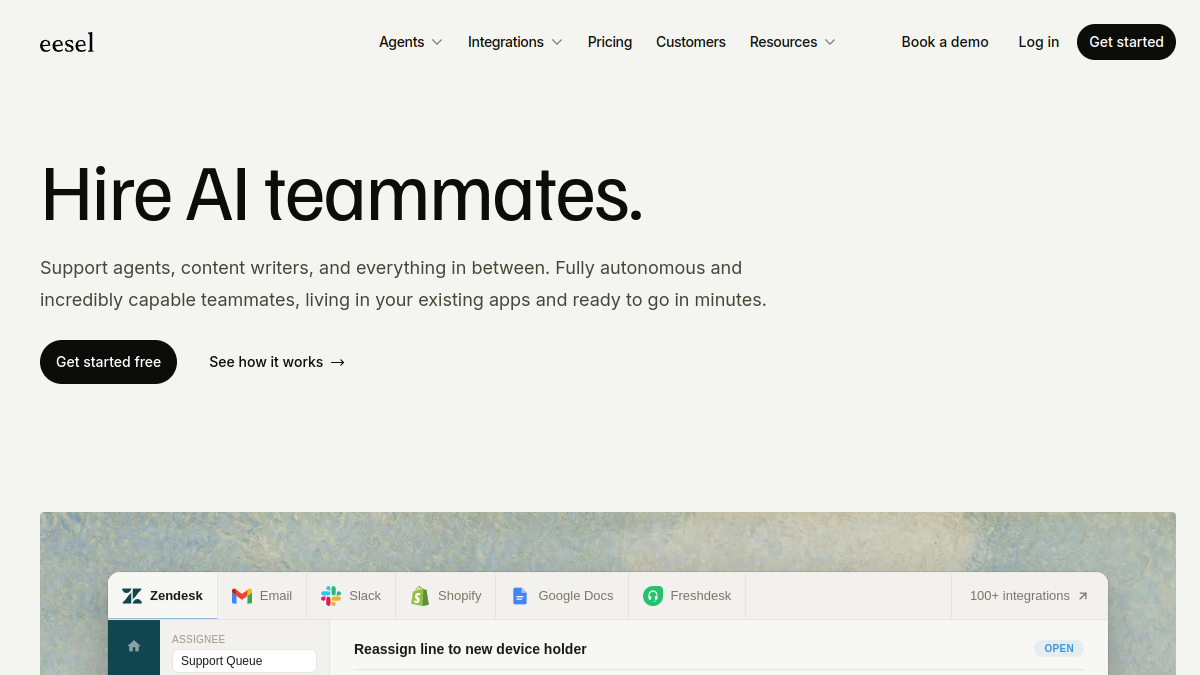Click the ASSIGNEE label

pos(199,639)
